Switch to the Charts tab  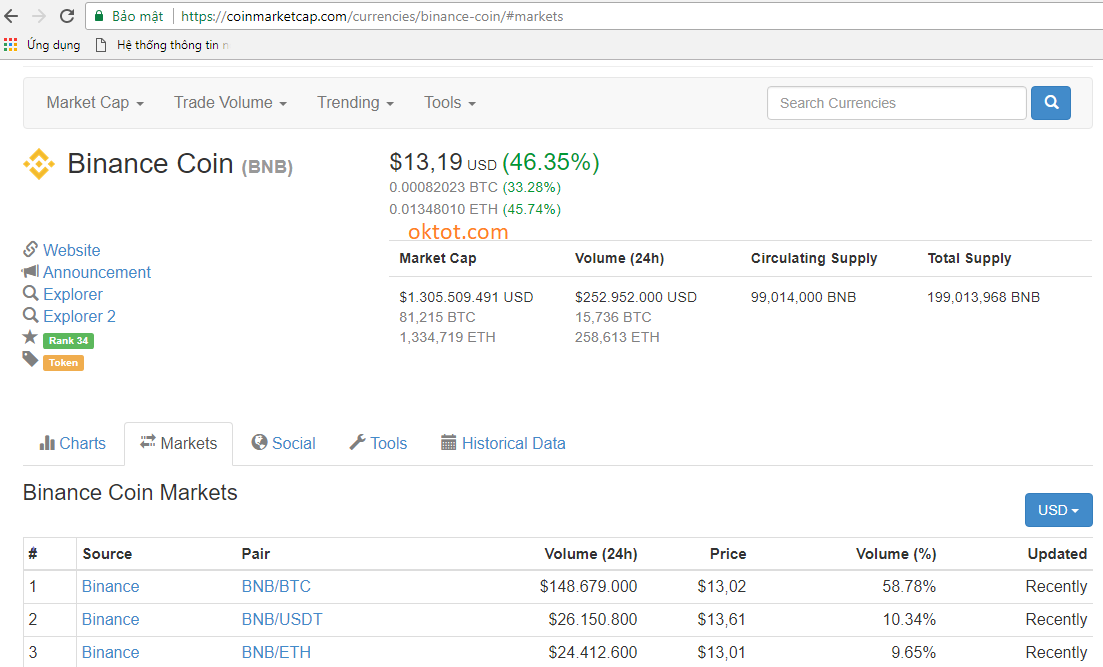72,443
